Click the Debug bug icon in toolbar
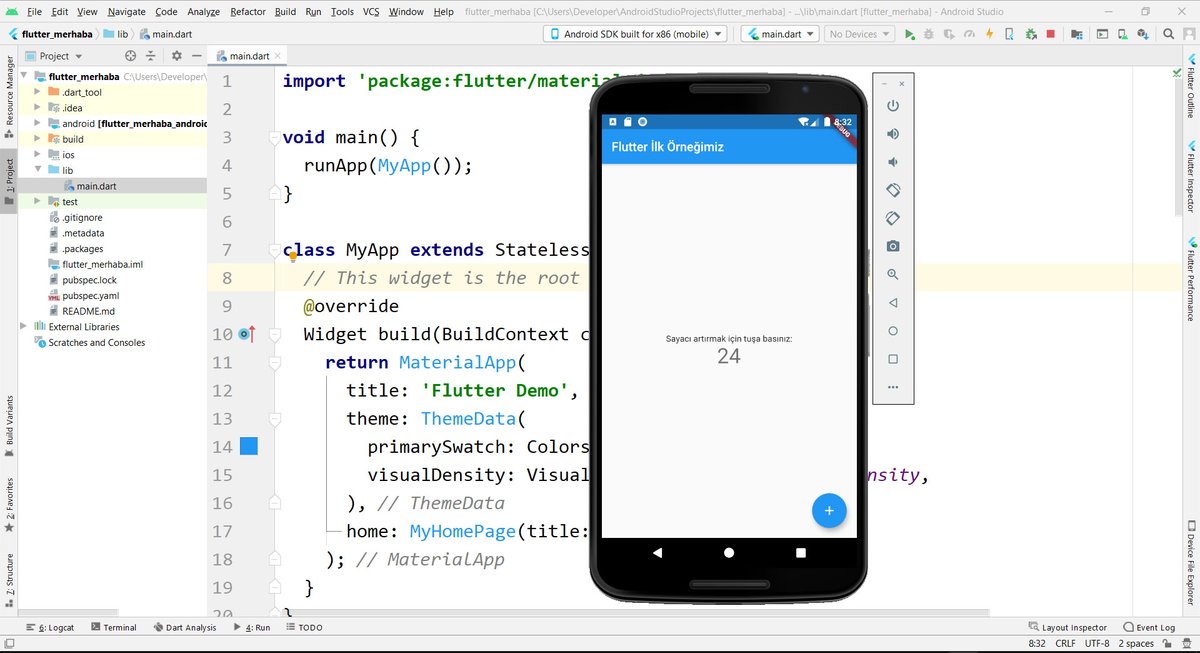 click(x=929, y=34)
